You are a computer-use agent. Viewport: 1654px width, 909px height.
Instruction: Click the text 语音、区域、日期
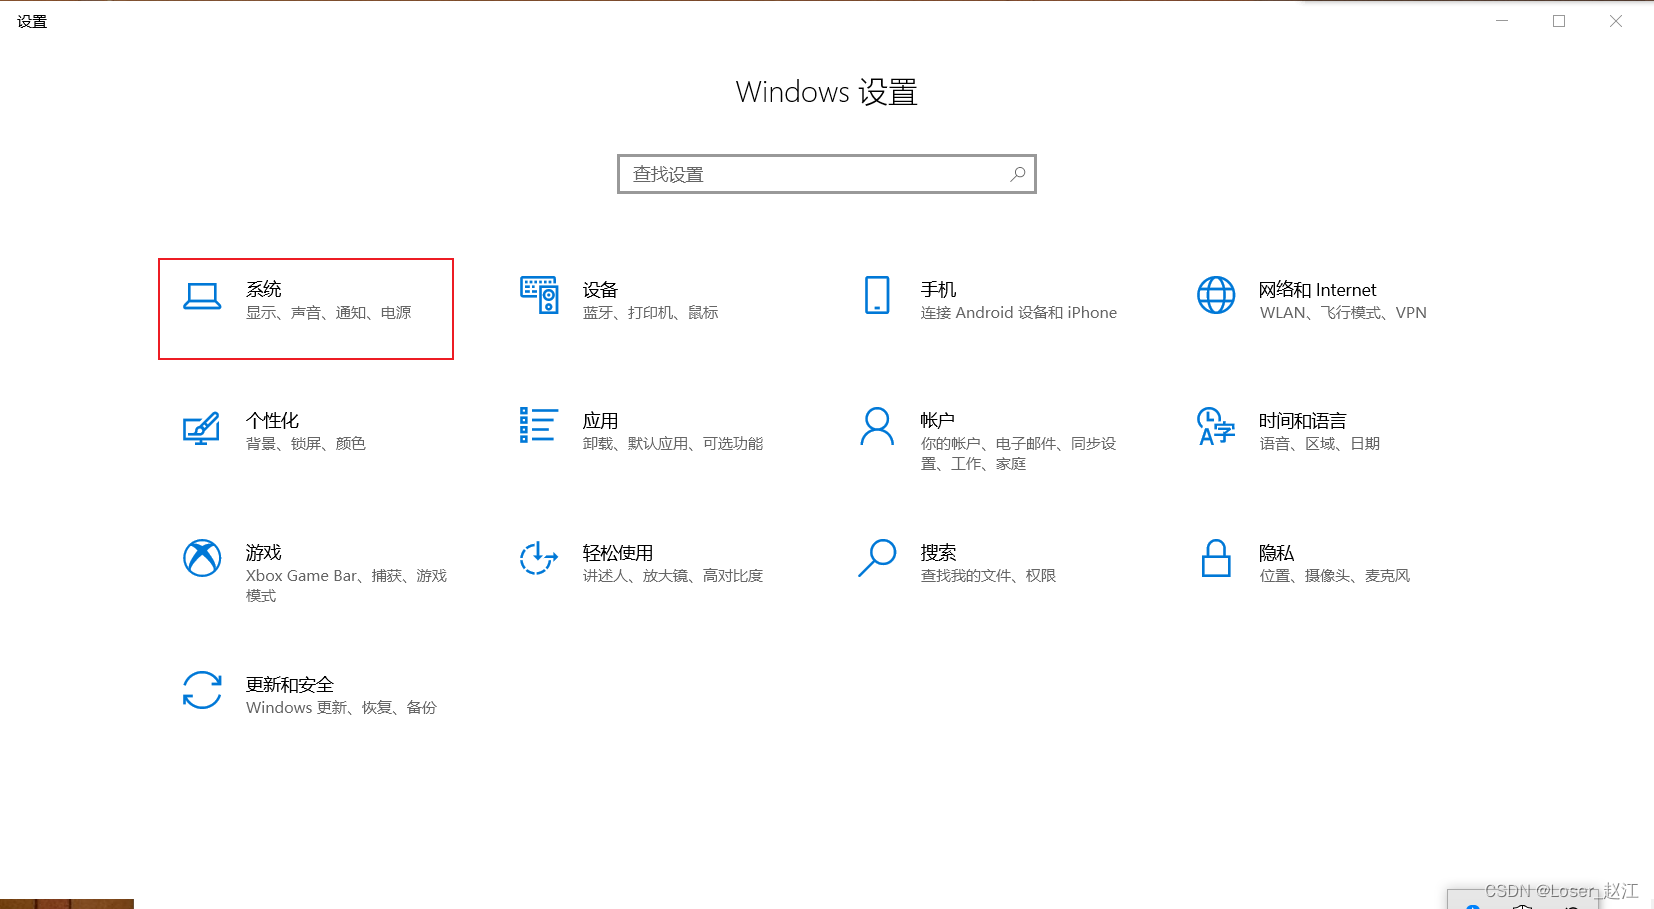(x=1320, y=444)
